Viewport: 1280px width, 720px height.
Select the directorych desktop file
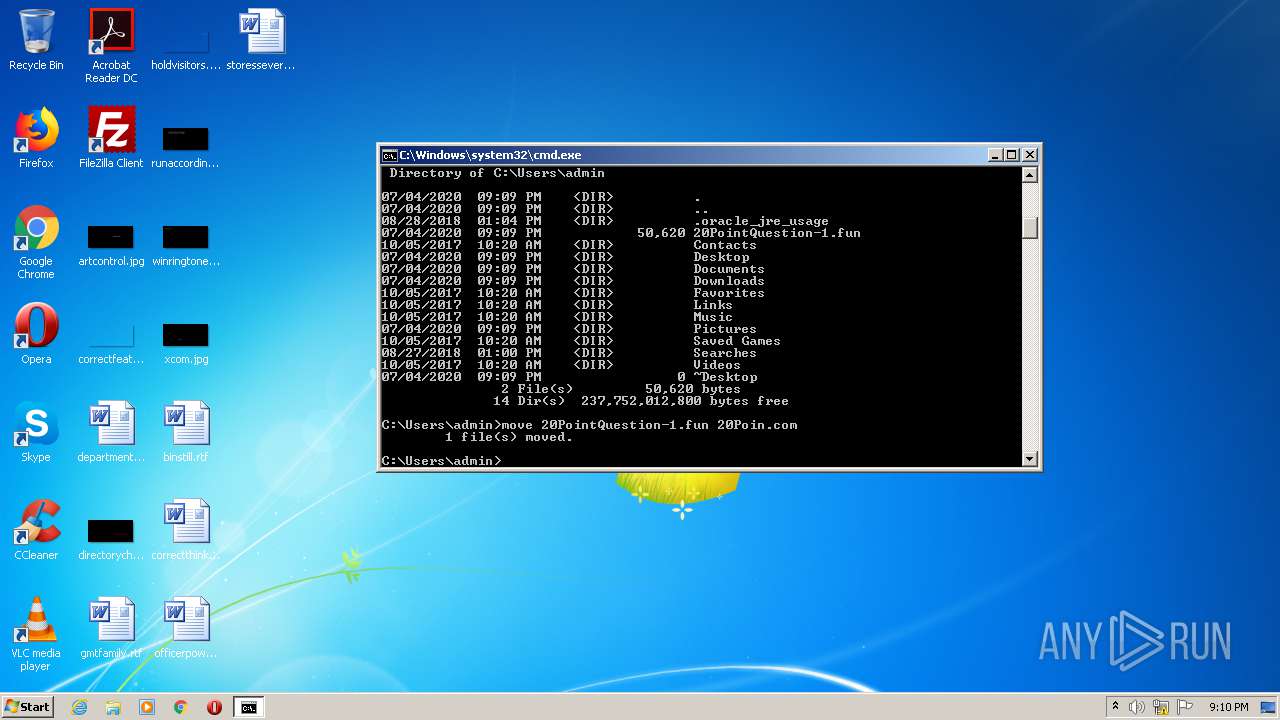coord(111,539)
